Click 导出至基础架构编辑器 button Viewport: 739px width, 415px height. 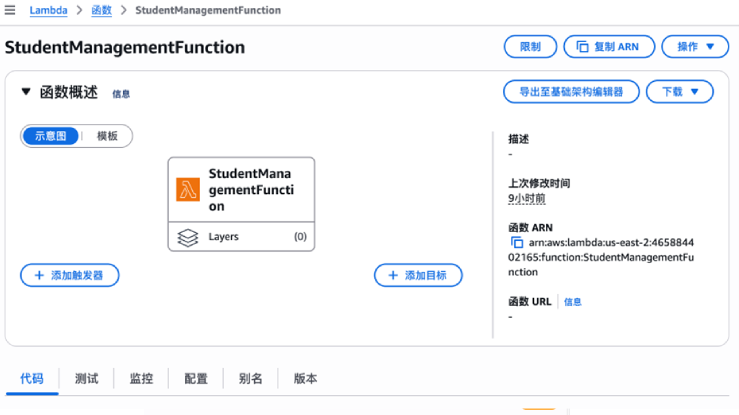pos(570,92)
